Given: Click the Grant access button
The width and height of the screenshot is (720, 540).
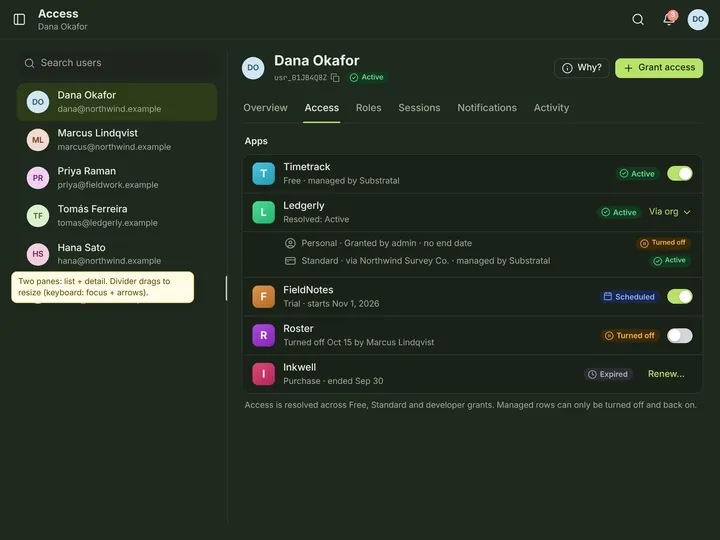Looking at the screenshot, I should [x=659, y=68].
